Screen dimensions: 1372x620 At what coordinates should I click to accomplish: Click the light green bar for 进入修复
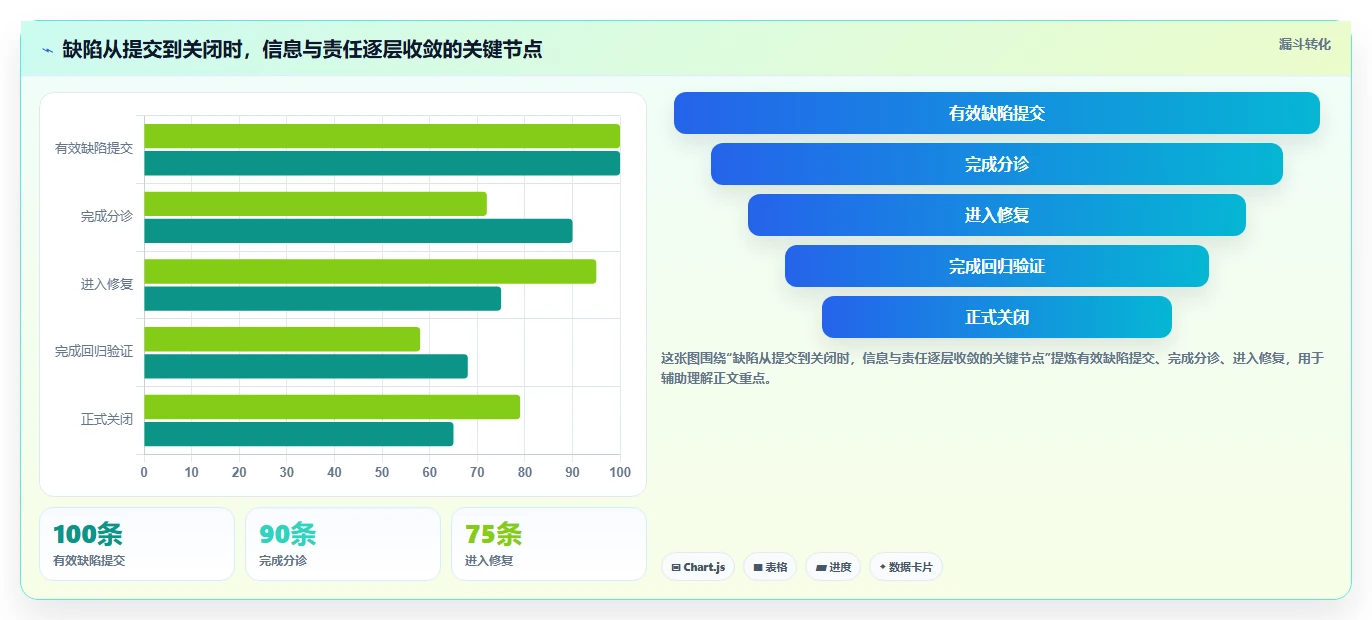coord(370,271)
